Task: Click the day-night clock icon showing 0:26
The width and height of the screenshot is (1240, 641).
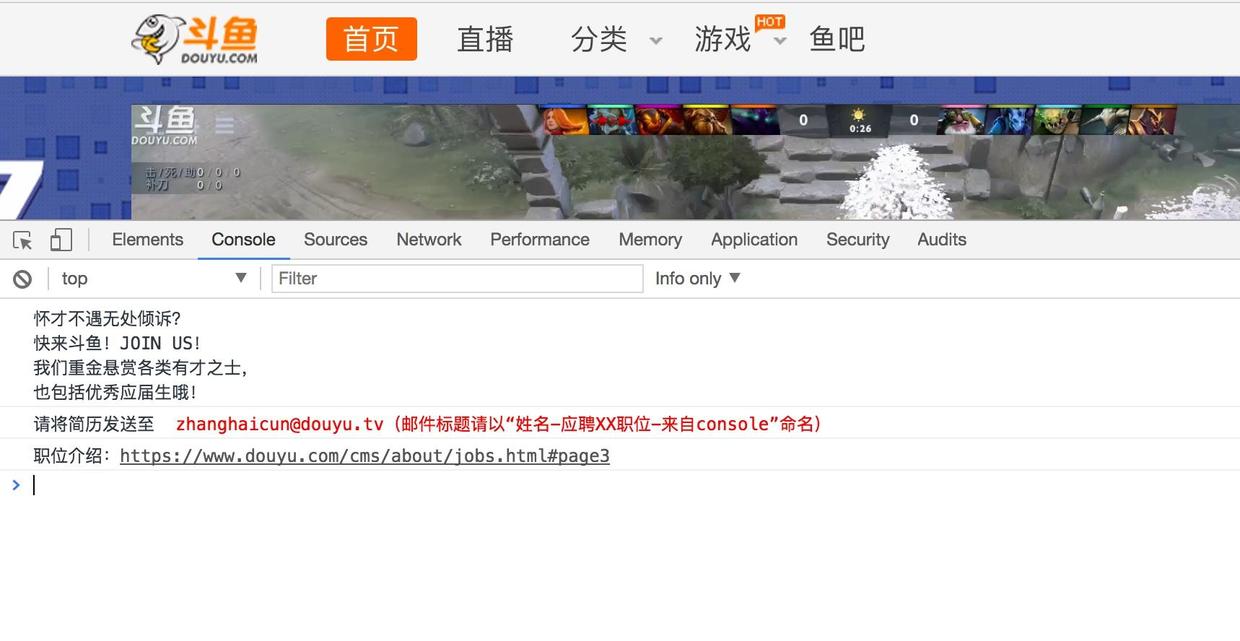Action: pyautogui.click(x=860, y=121)
